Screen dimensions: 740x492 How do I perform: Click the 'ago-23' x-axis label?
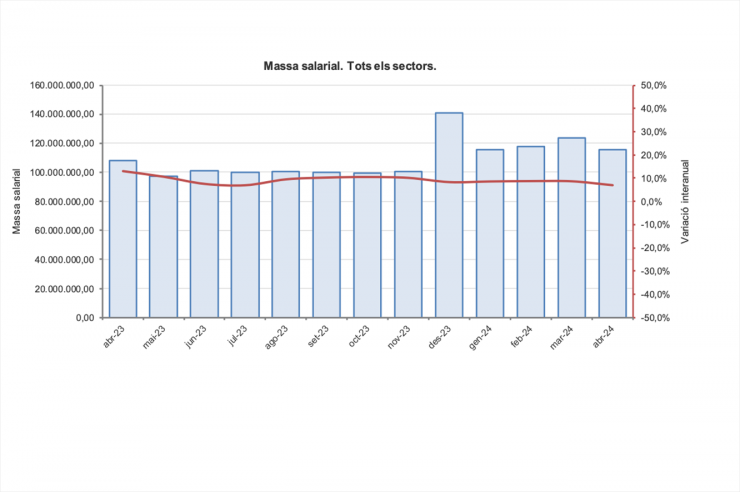(x=274, y=335)
